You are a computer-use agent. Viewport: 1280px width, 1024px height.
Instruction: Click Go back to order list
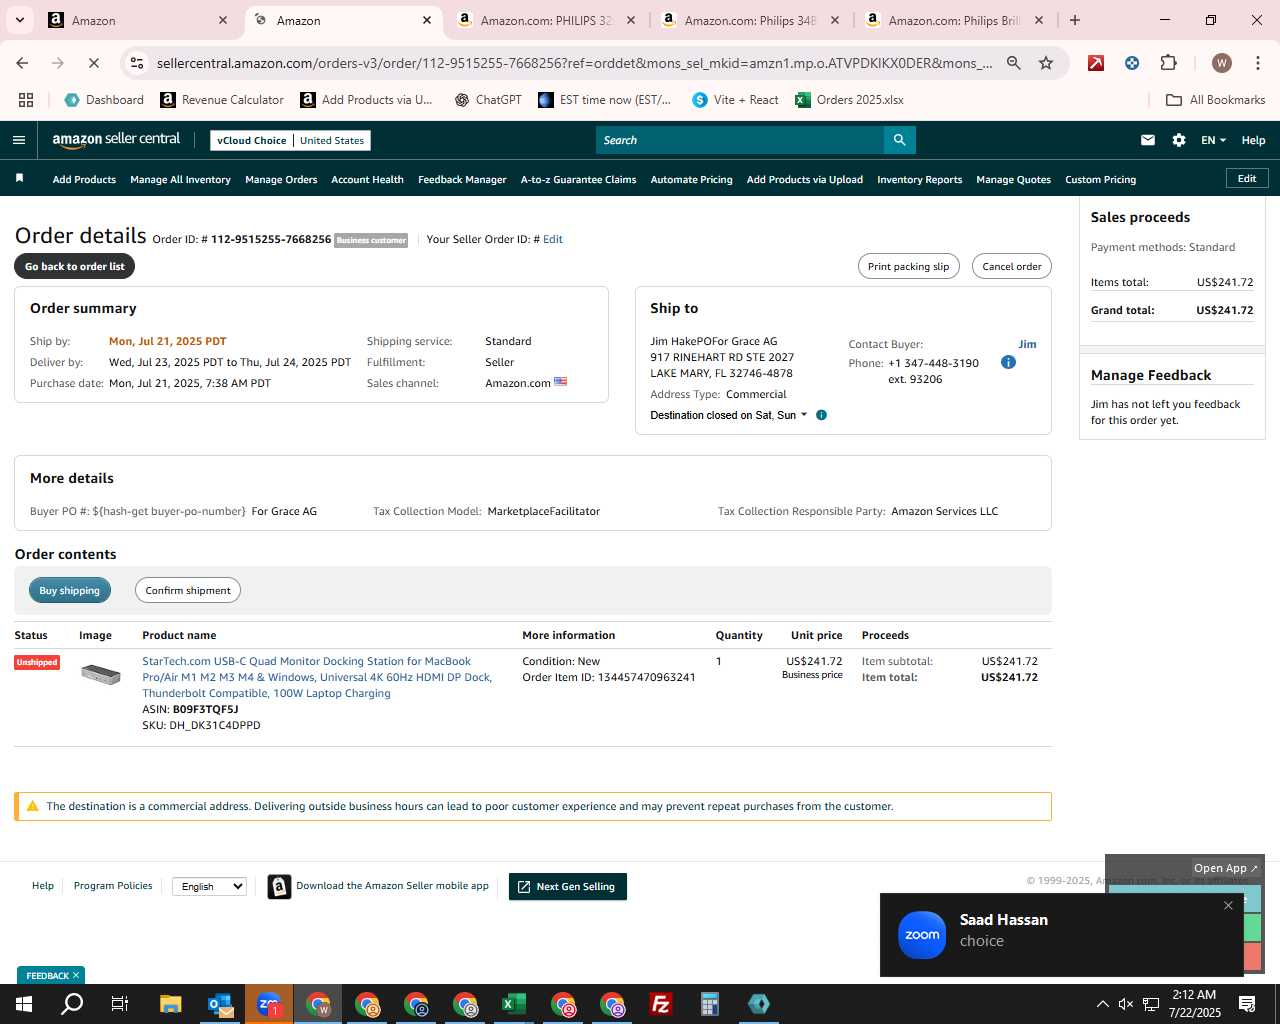coord(74,266)
